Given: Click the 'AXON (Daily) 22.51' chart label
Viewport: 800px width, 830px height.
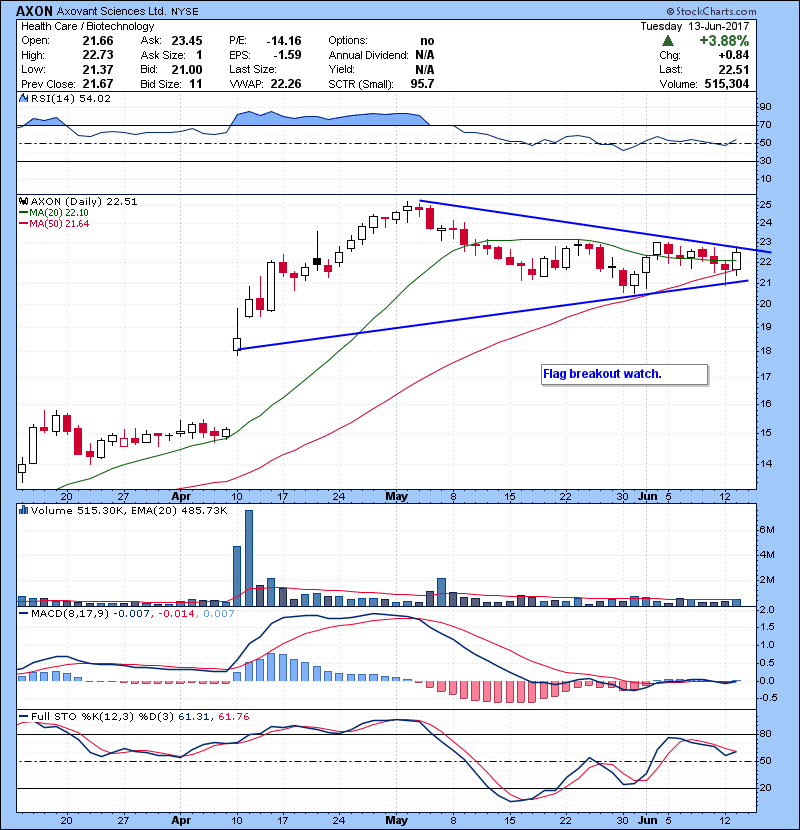Looking at the screenshot, I should (x=84, y=201).
